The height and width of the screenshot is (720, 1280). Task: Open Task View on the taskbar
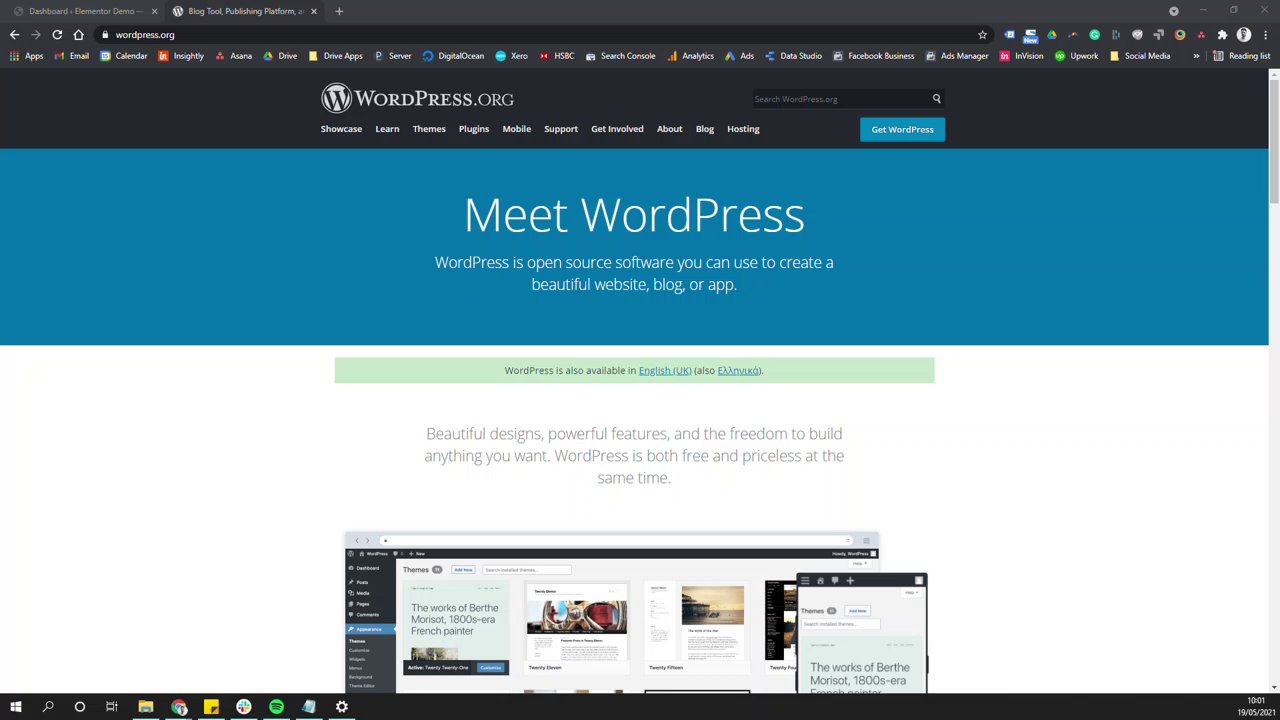point(111,707)
